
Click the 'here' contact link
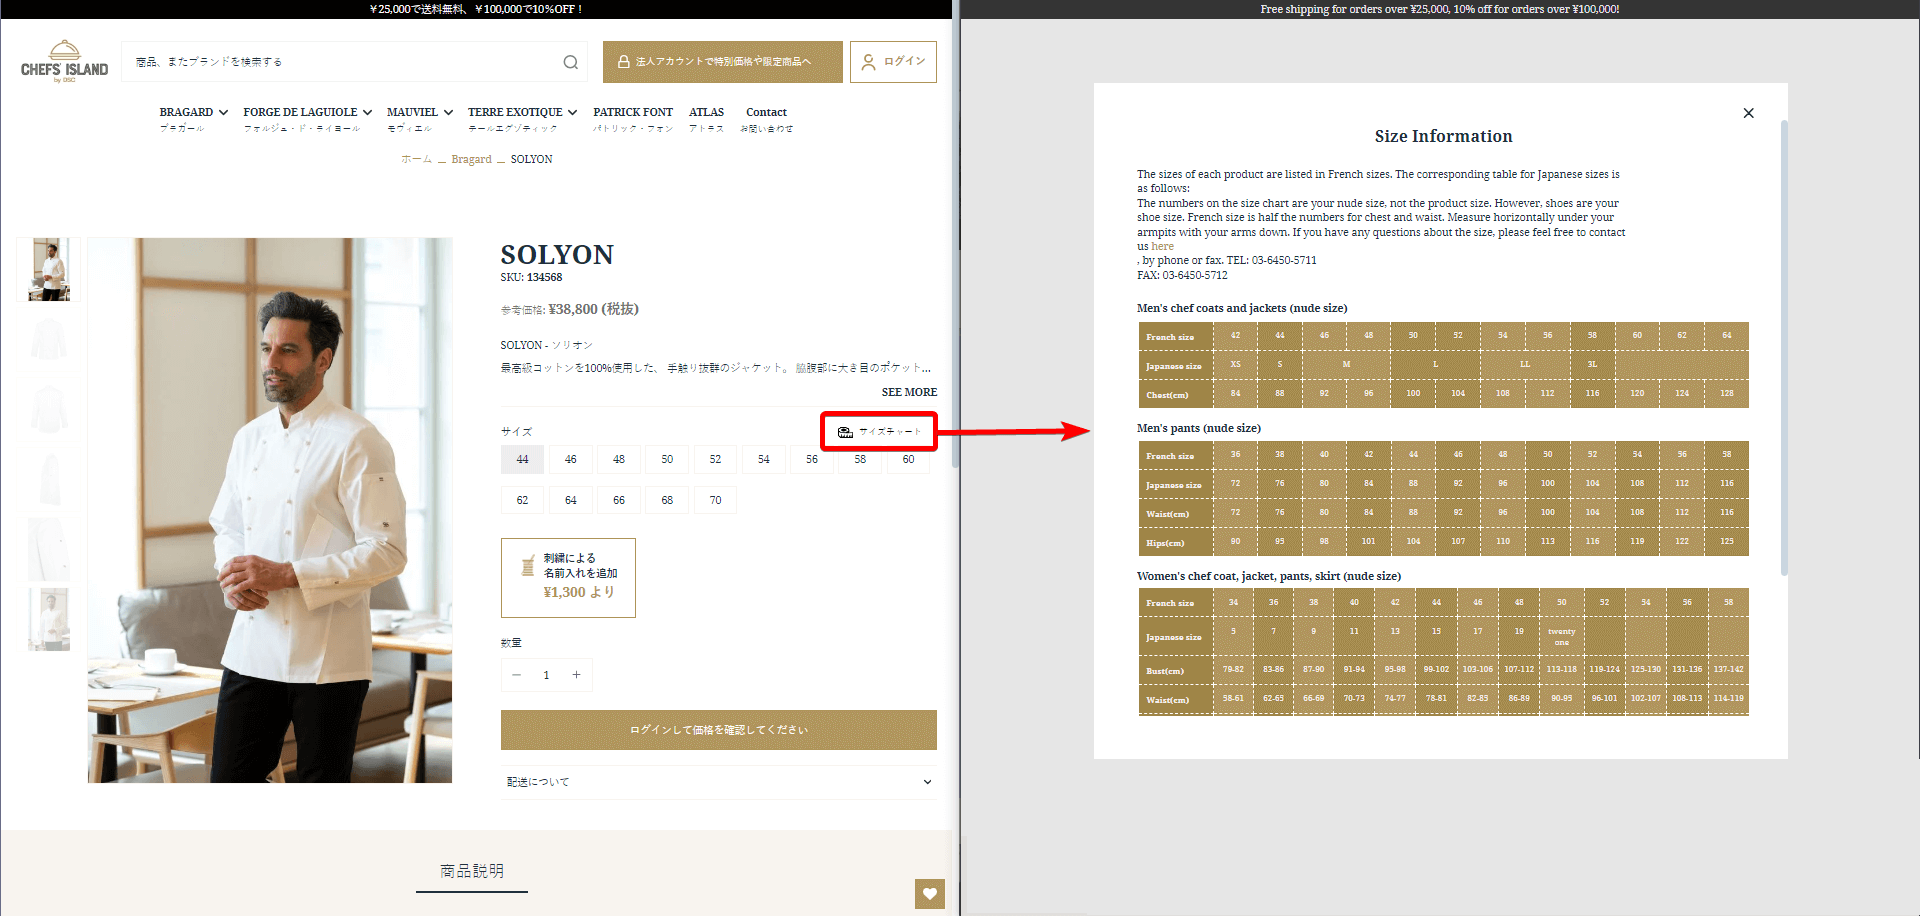[x=1162, y=246]
